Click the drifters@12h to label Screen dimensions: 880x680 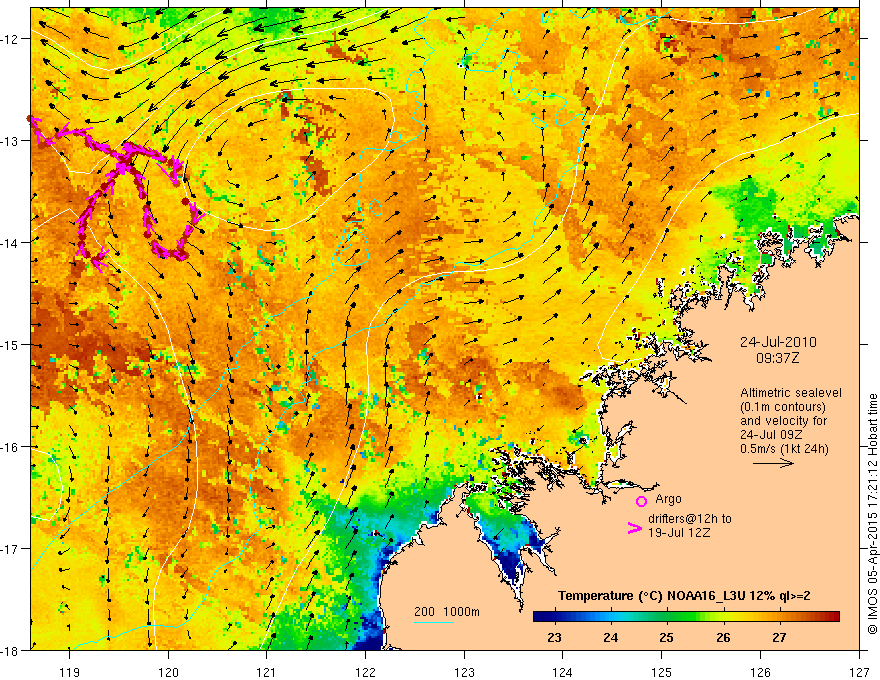(690, 519)
